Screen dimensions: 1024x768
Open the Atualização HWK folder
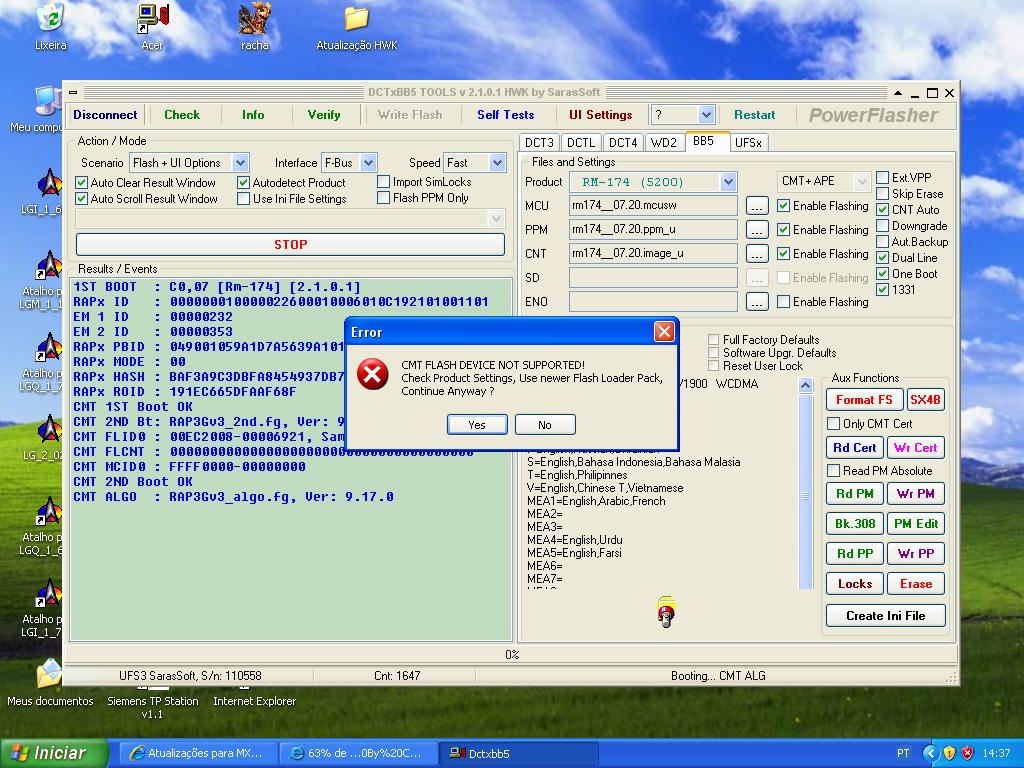[357, 20]
